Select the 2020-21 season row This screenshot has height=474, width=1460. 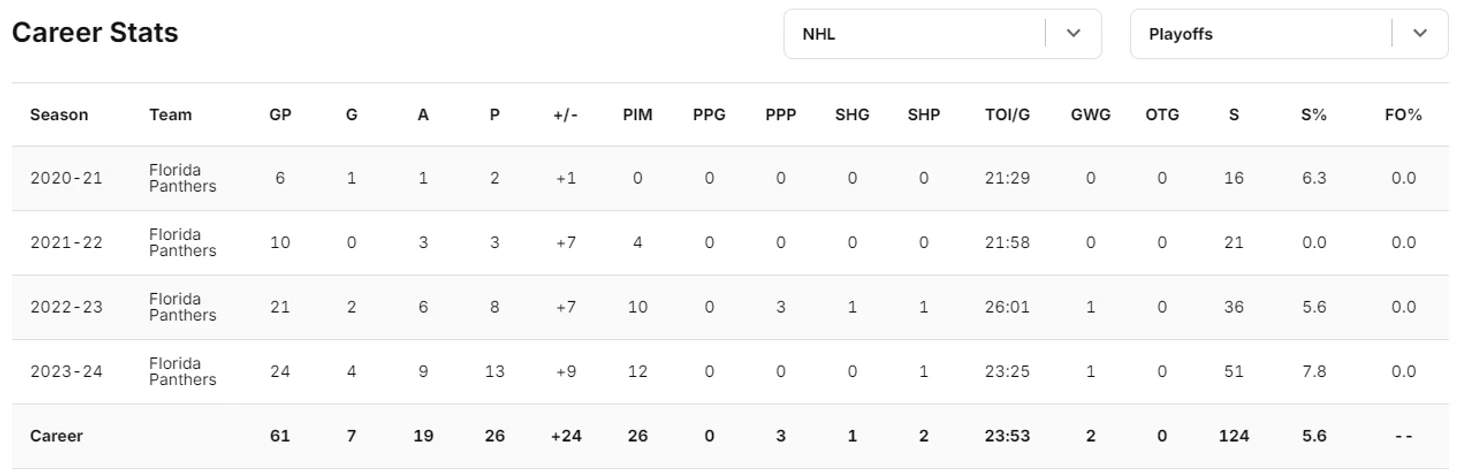[66, 179]
